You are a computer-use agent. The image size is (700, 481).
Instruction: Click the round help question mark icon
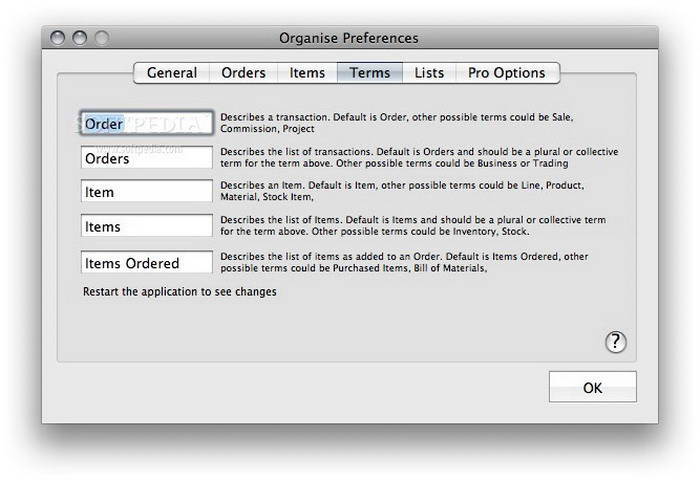coord(616,342)
